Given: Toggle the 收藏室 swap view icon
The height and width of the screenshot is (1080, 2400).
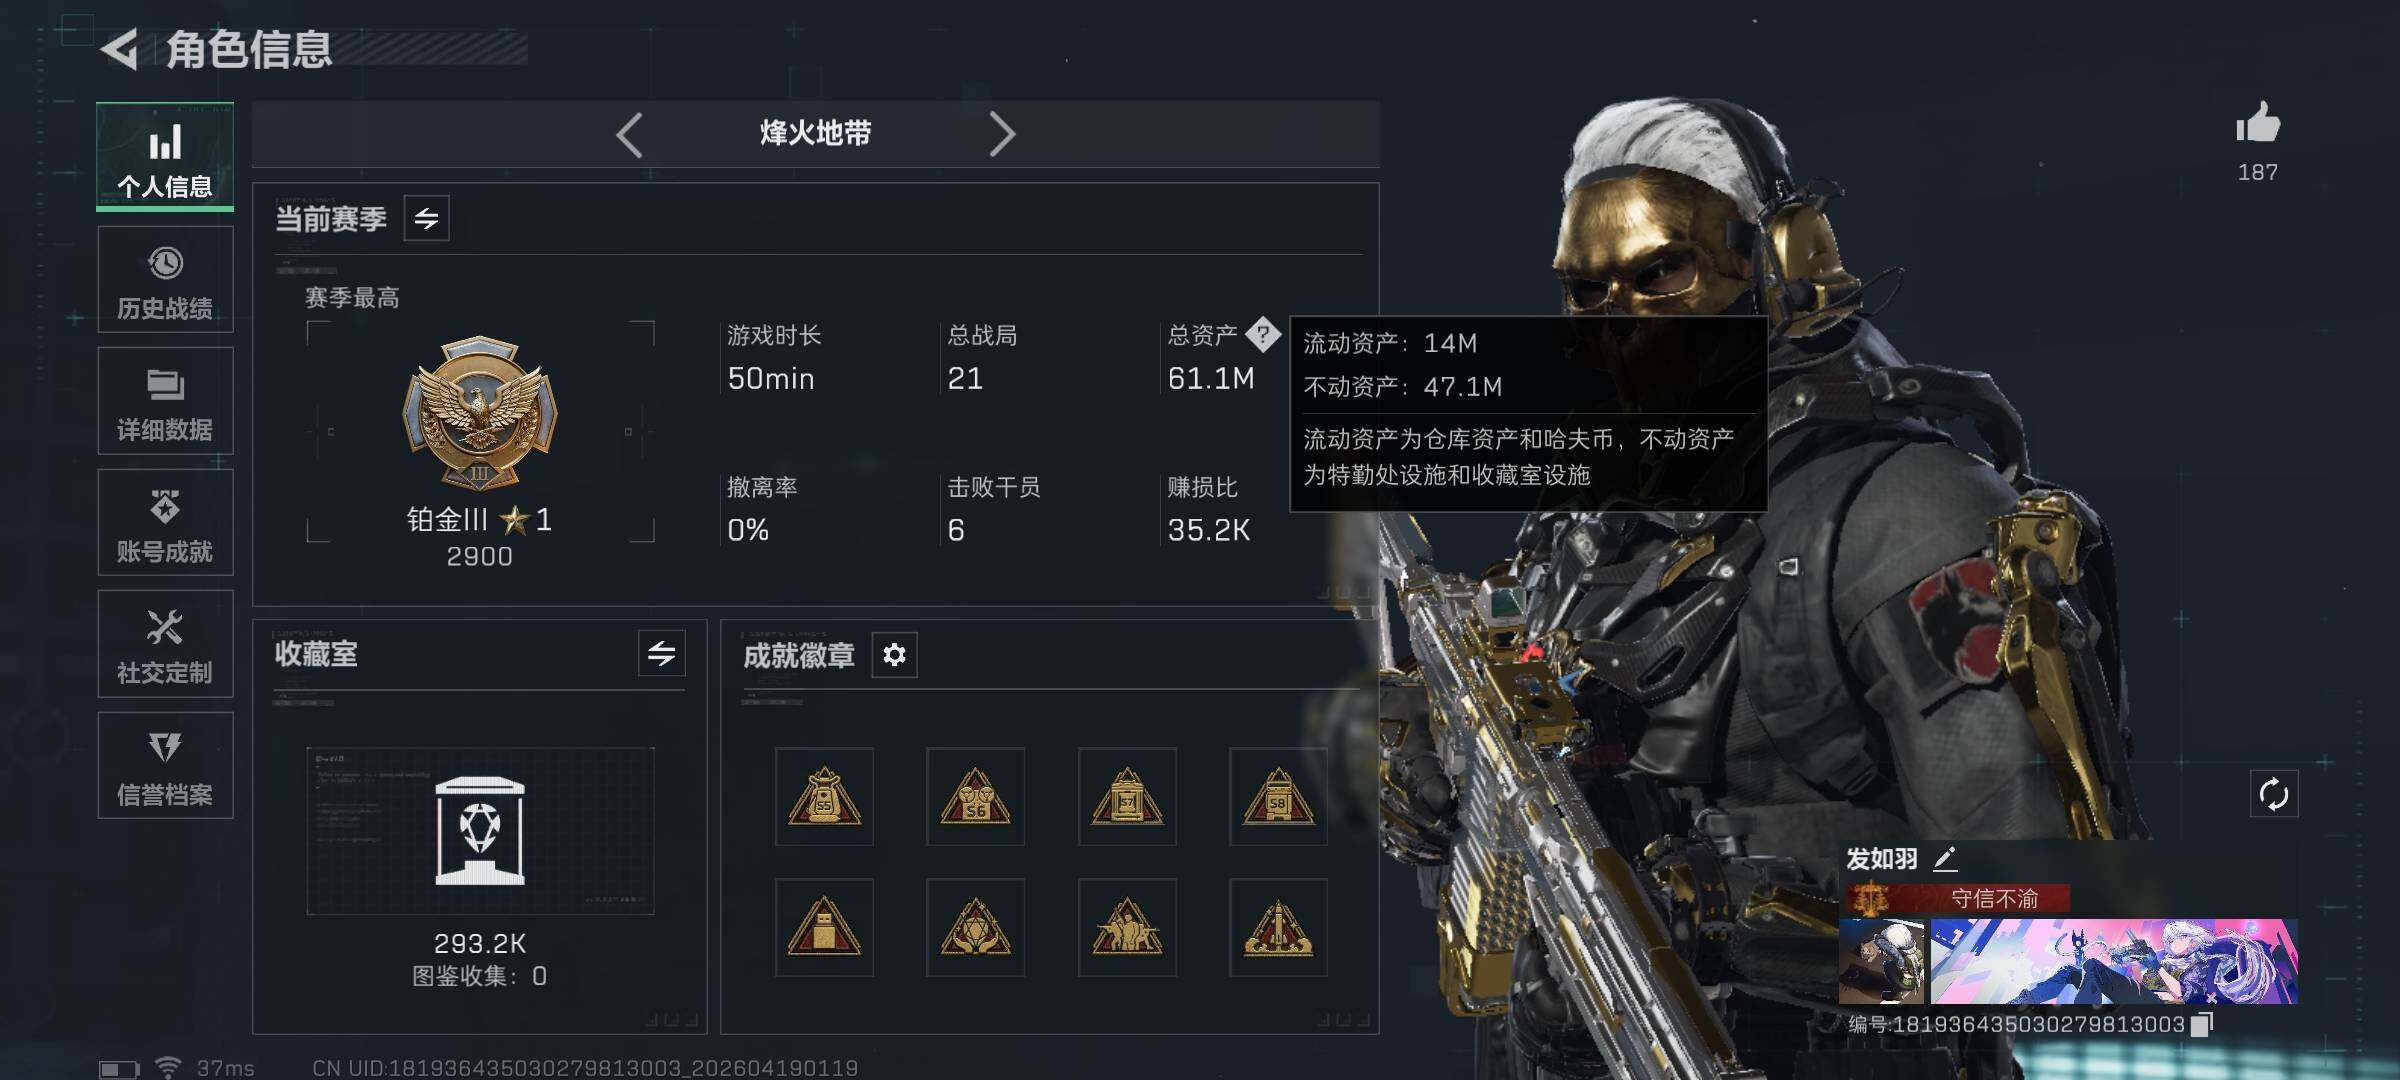Looking at the screenshot, I should pyautogui.click(x=662, y=654).
